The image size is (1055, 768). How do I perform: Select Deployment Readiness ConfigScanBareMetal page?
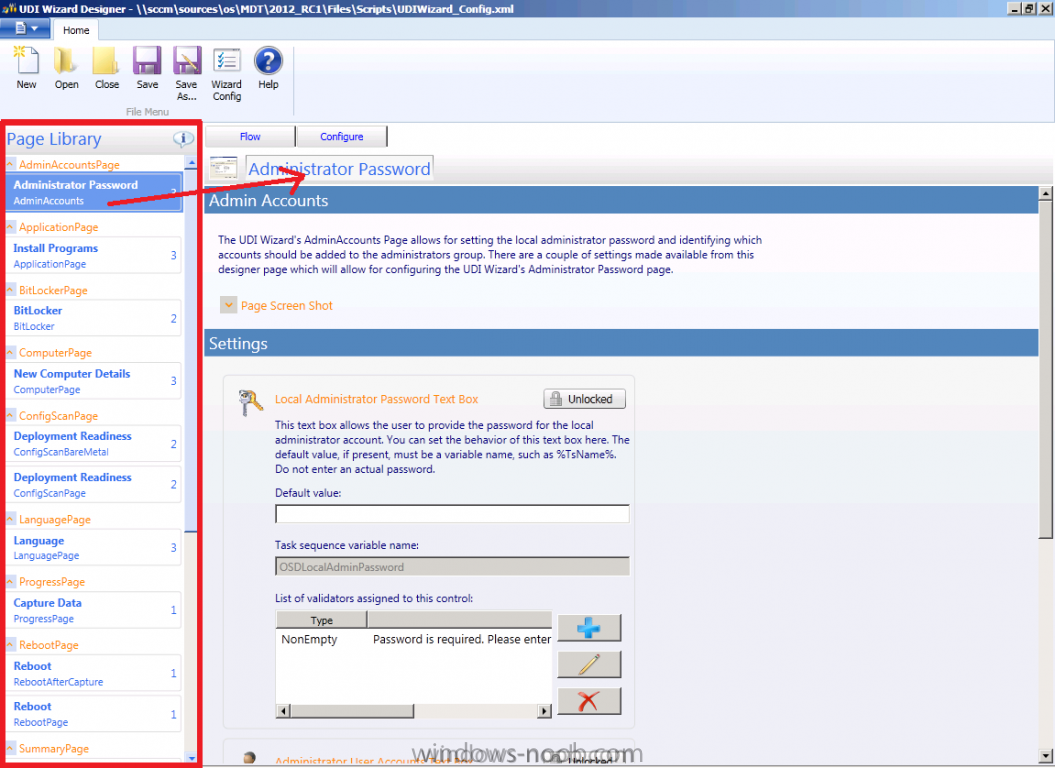click(x=94, y=444)
